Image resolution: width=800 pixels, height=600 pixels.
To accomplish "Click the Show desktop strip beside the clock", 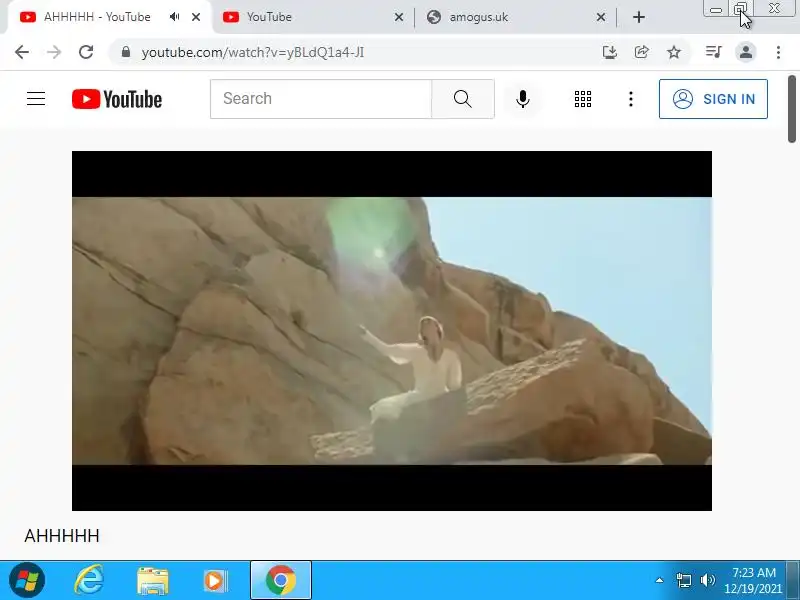I will click(793, 580).
